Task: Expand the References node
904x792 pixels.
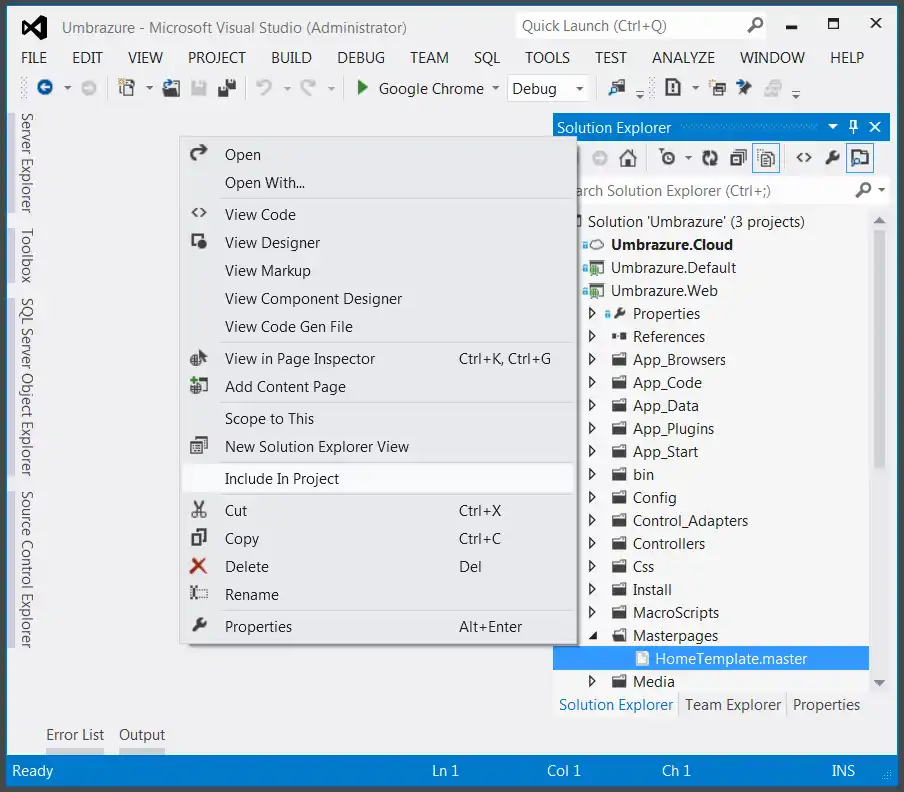Action: (x=592, y=336)
